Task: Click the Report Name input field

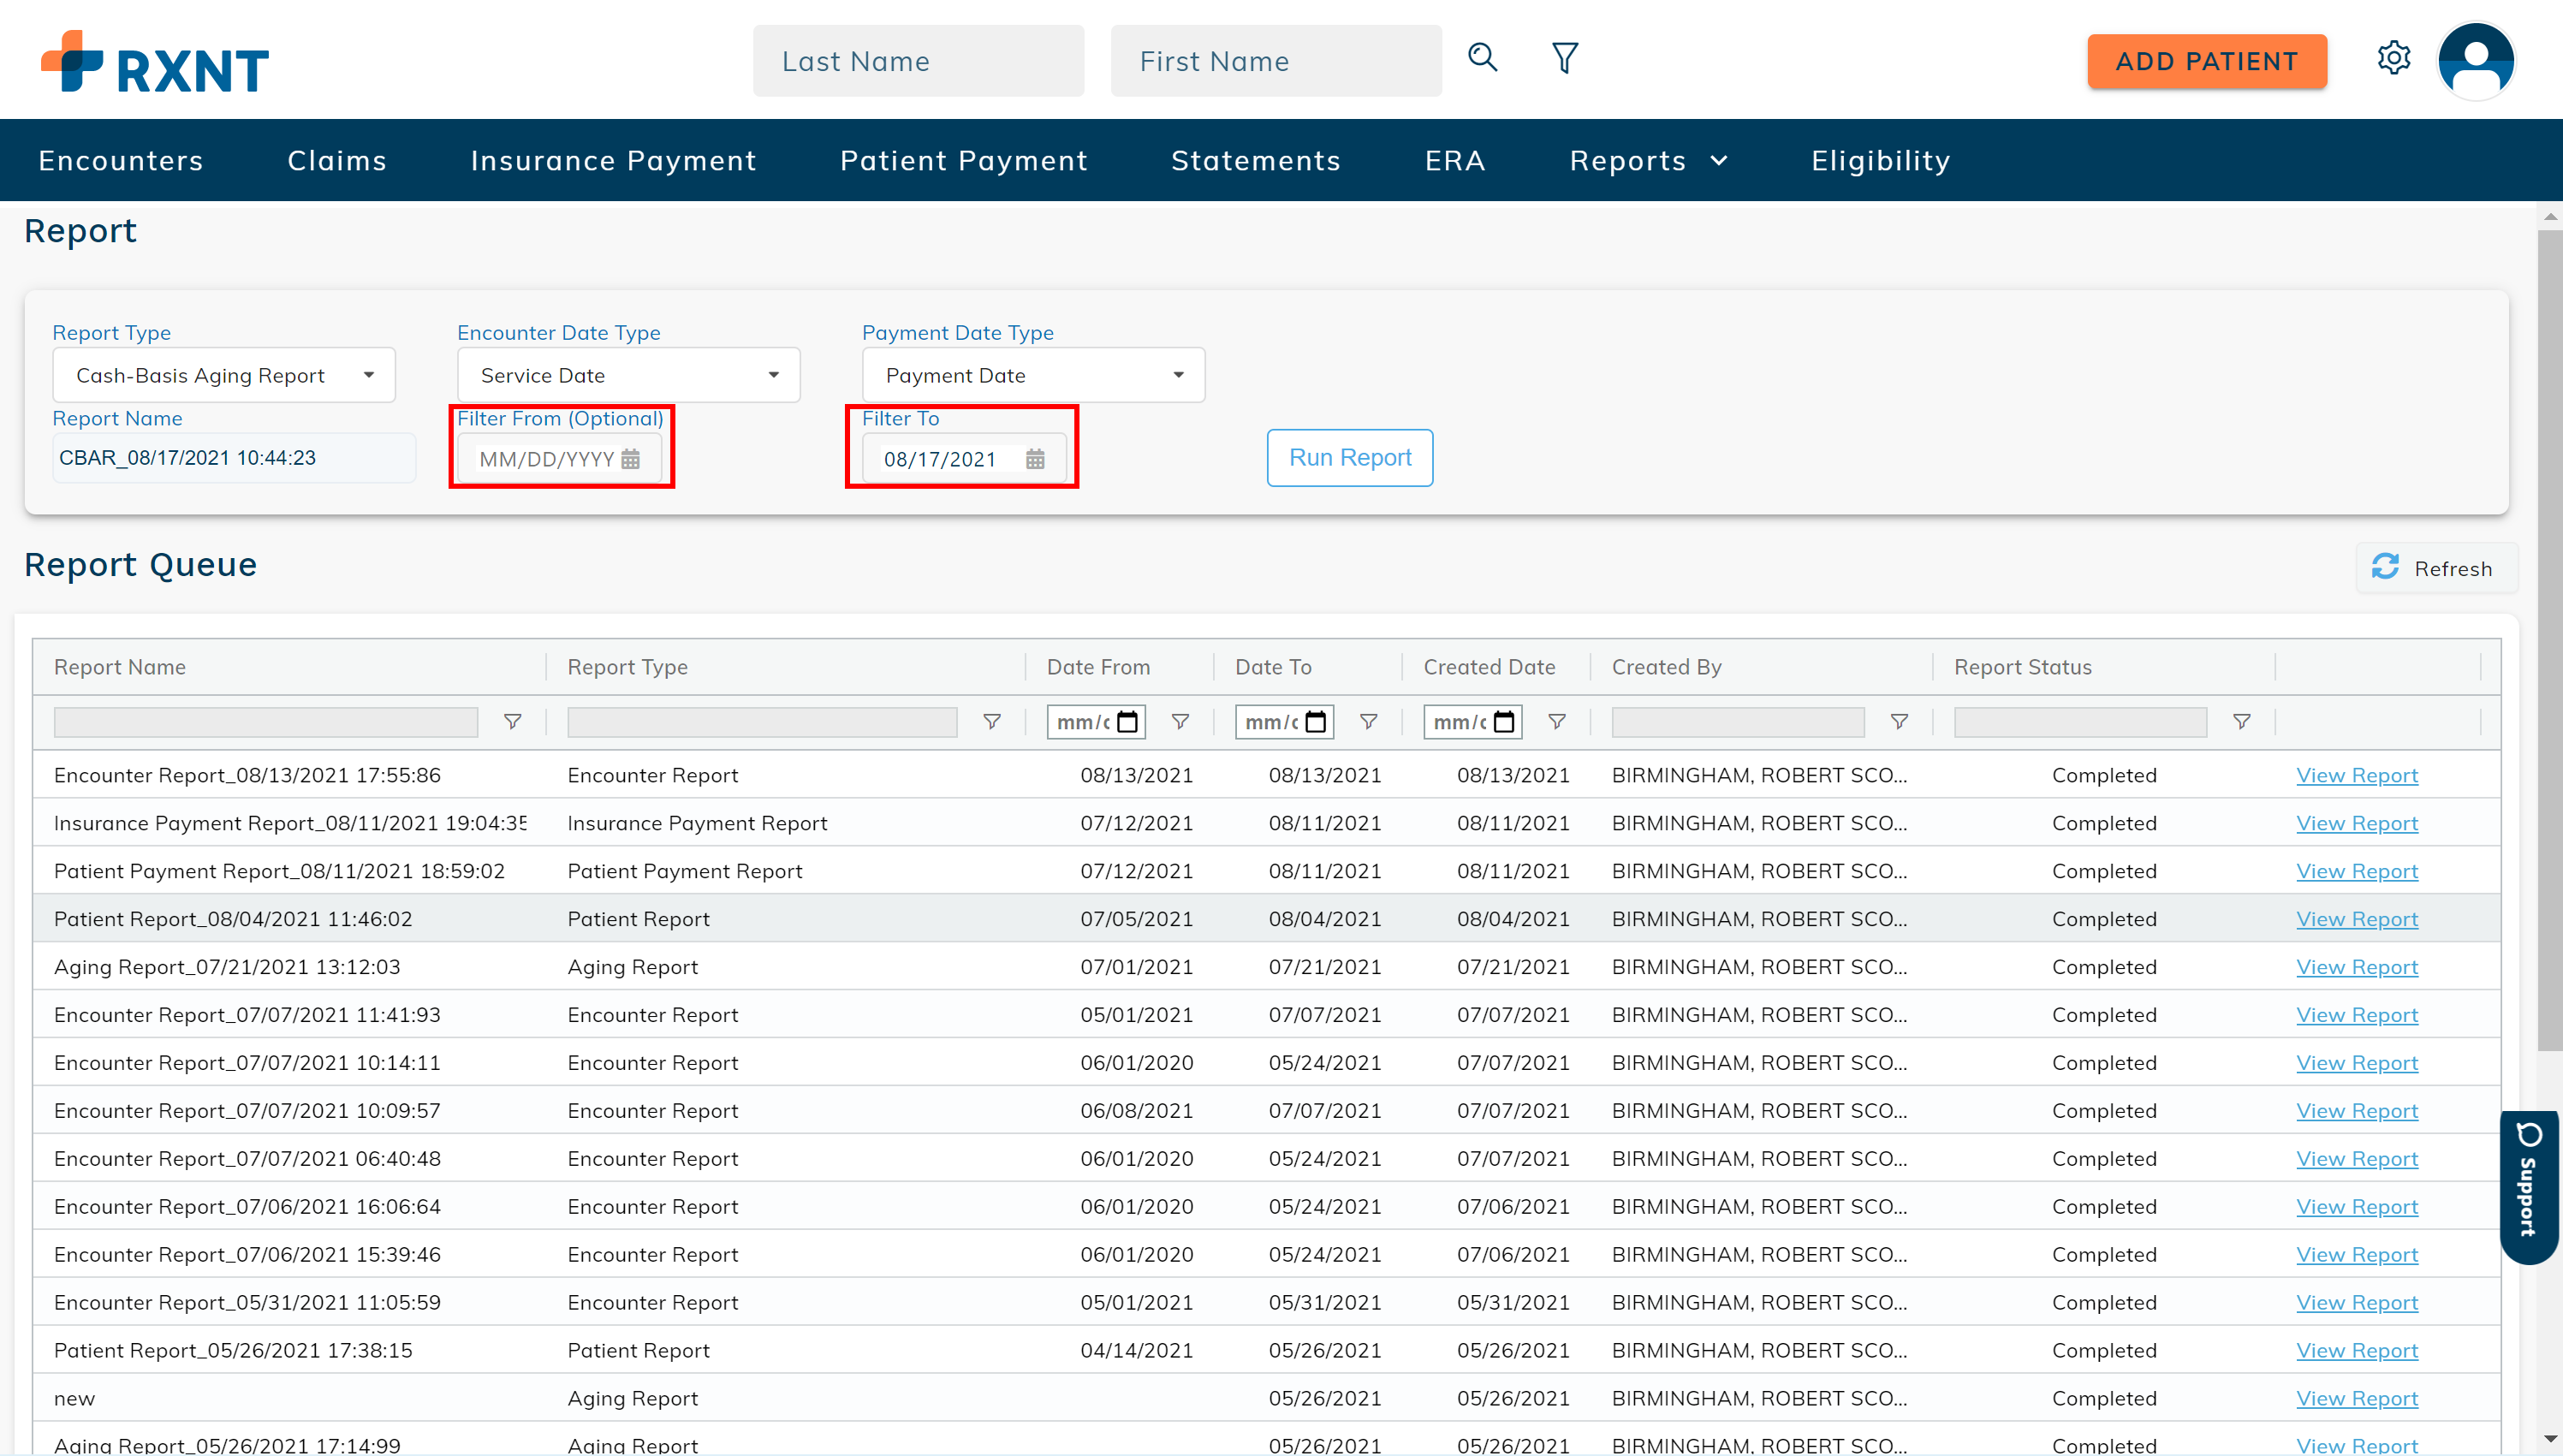Action: click(x=233, y=458)
